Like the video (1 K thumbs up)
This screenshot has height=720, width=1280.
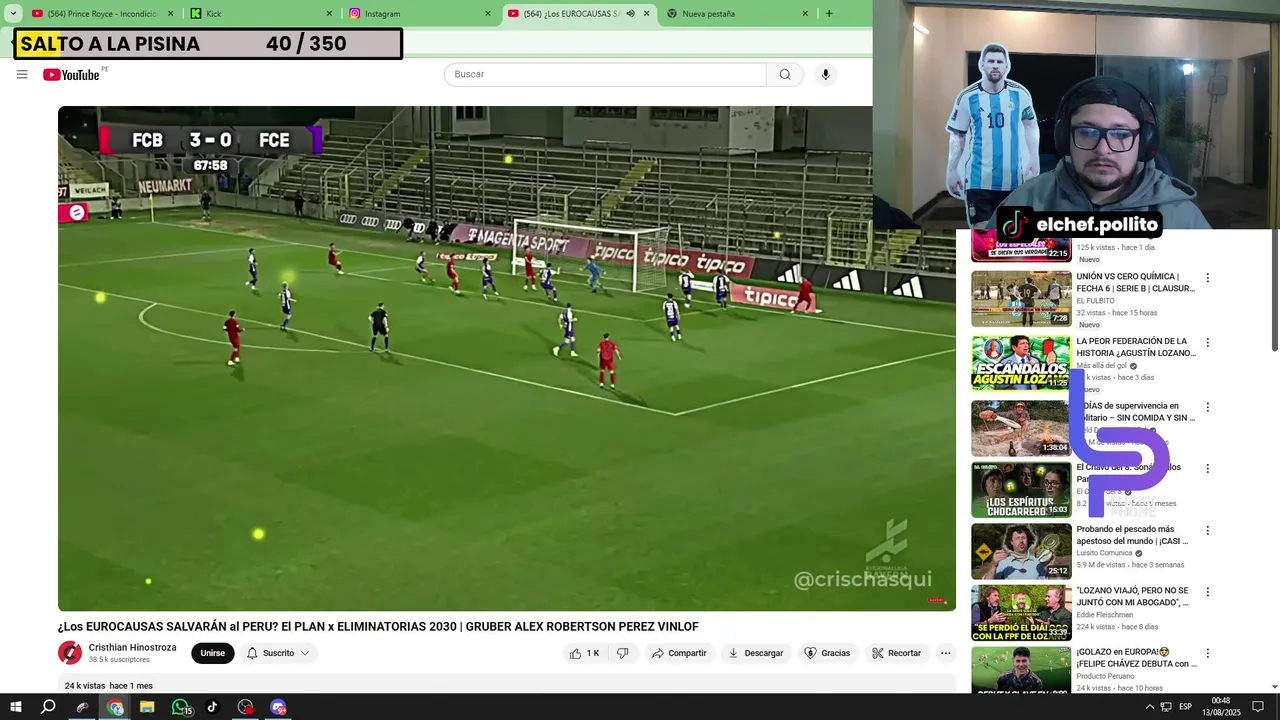(585, 653)
